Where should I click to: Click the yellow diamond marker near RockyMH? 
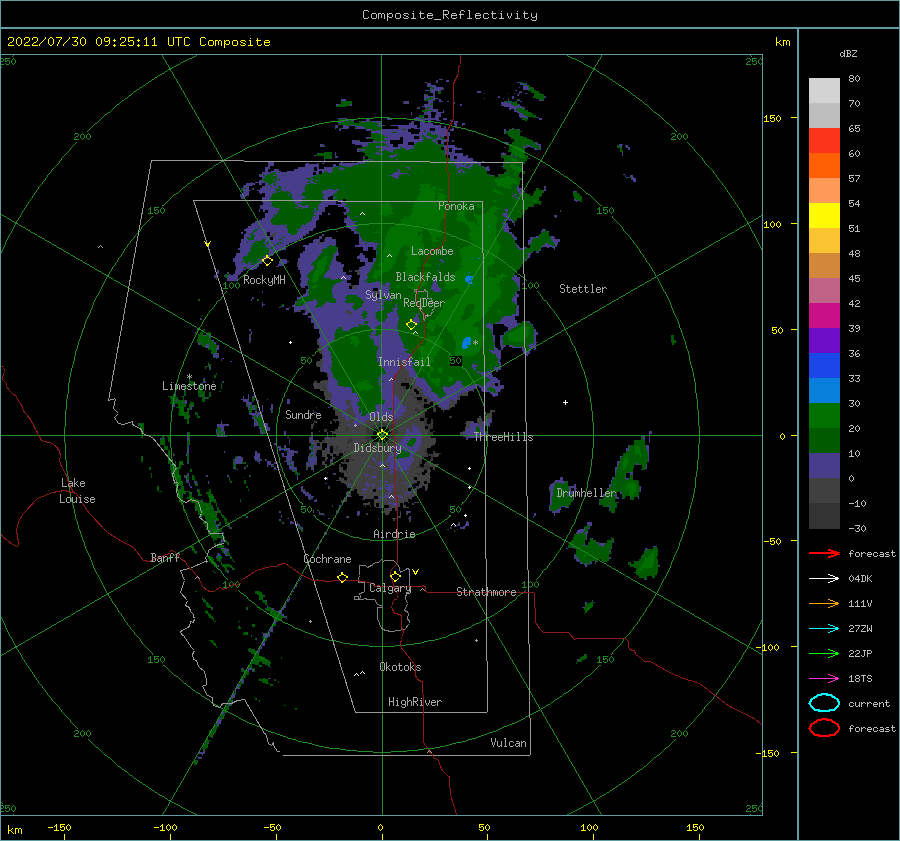coord(267,261)
